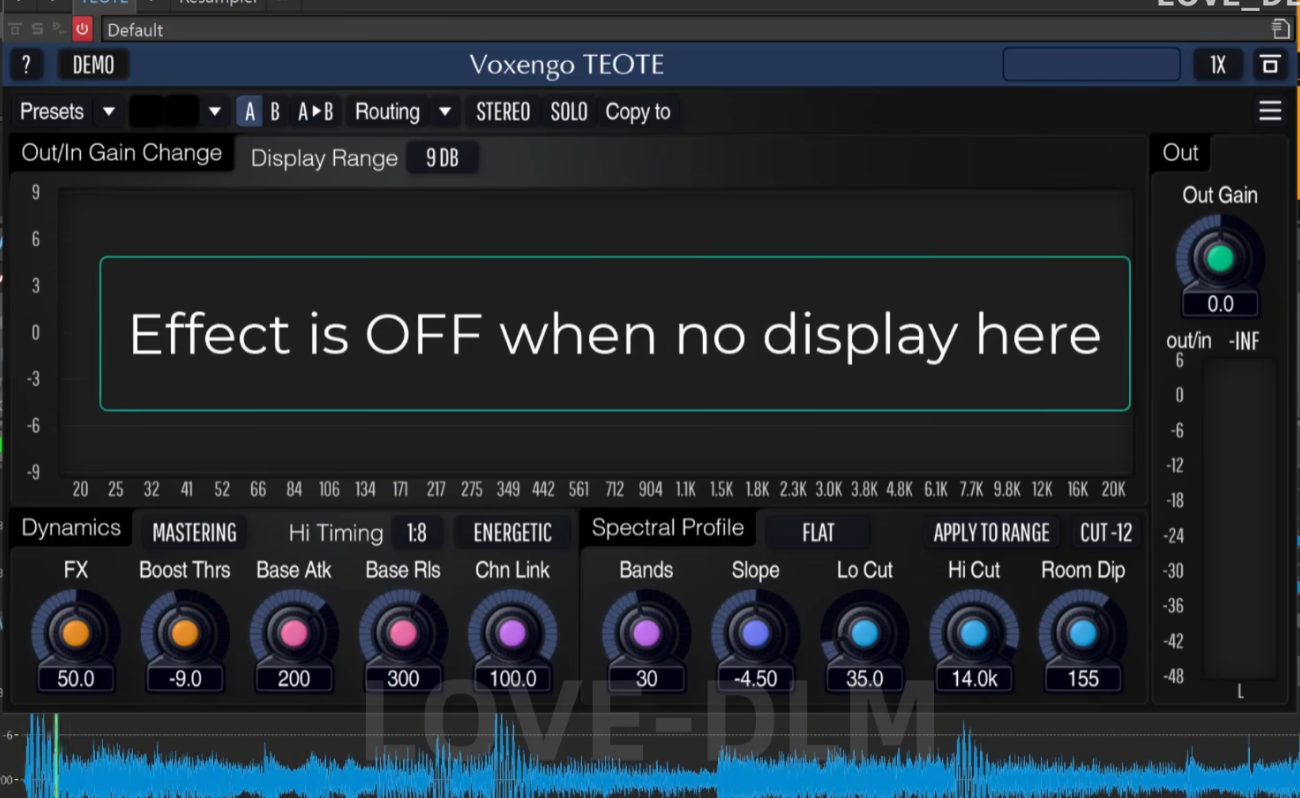
Task: Click the out/in level meter
Action: point(1240,517)
